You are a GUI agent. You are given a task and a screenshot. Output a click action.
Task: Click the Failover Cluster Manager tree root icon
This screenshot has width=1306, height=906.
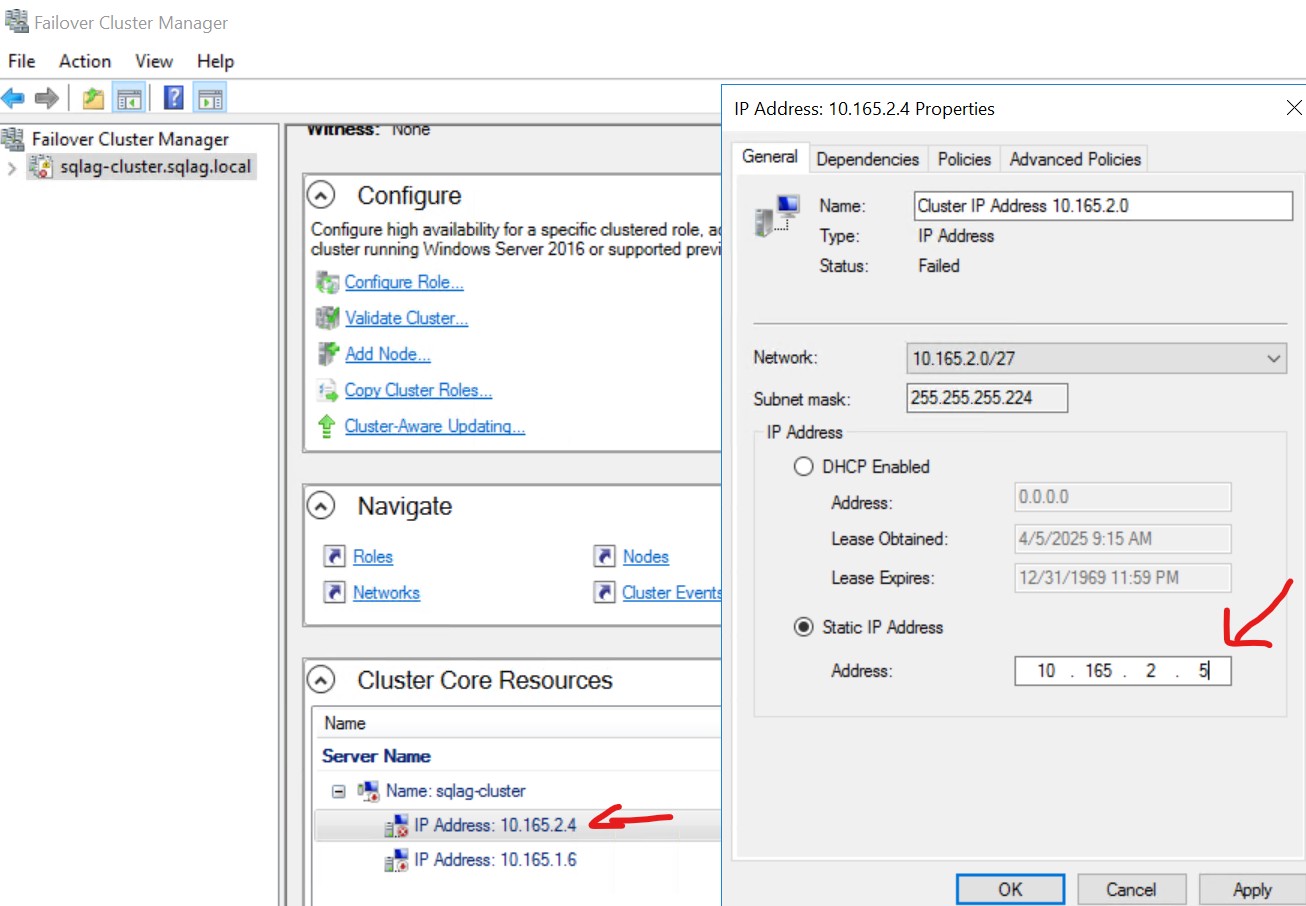[14, 139]
